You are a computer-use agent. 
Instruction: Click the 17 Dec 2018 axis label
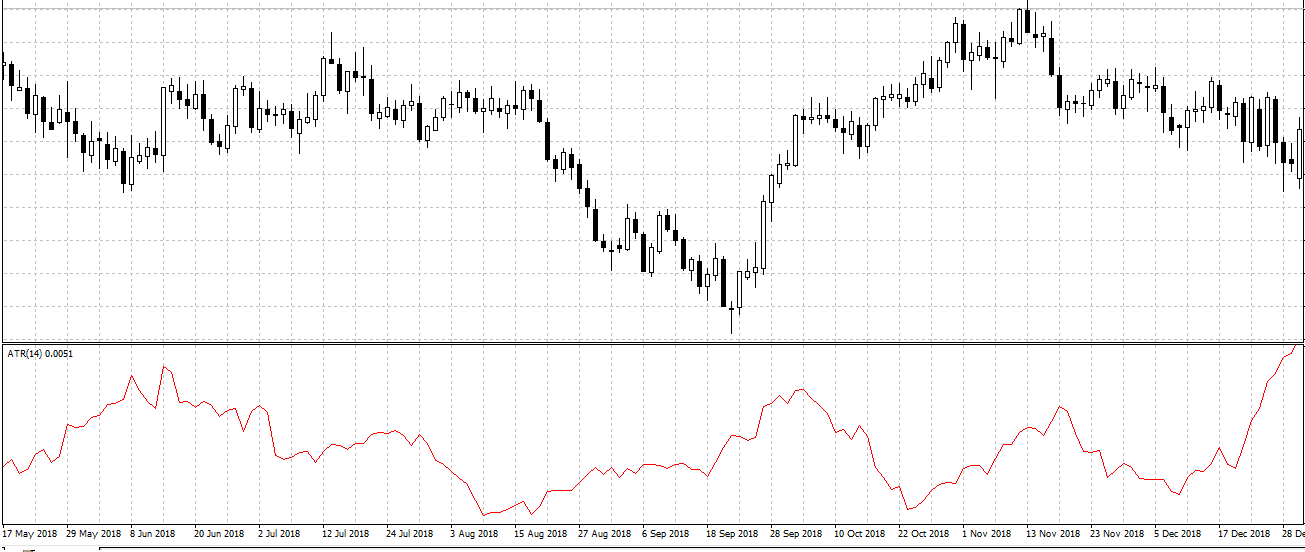point(1244,534)
